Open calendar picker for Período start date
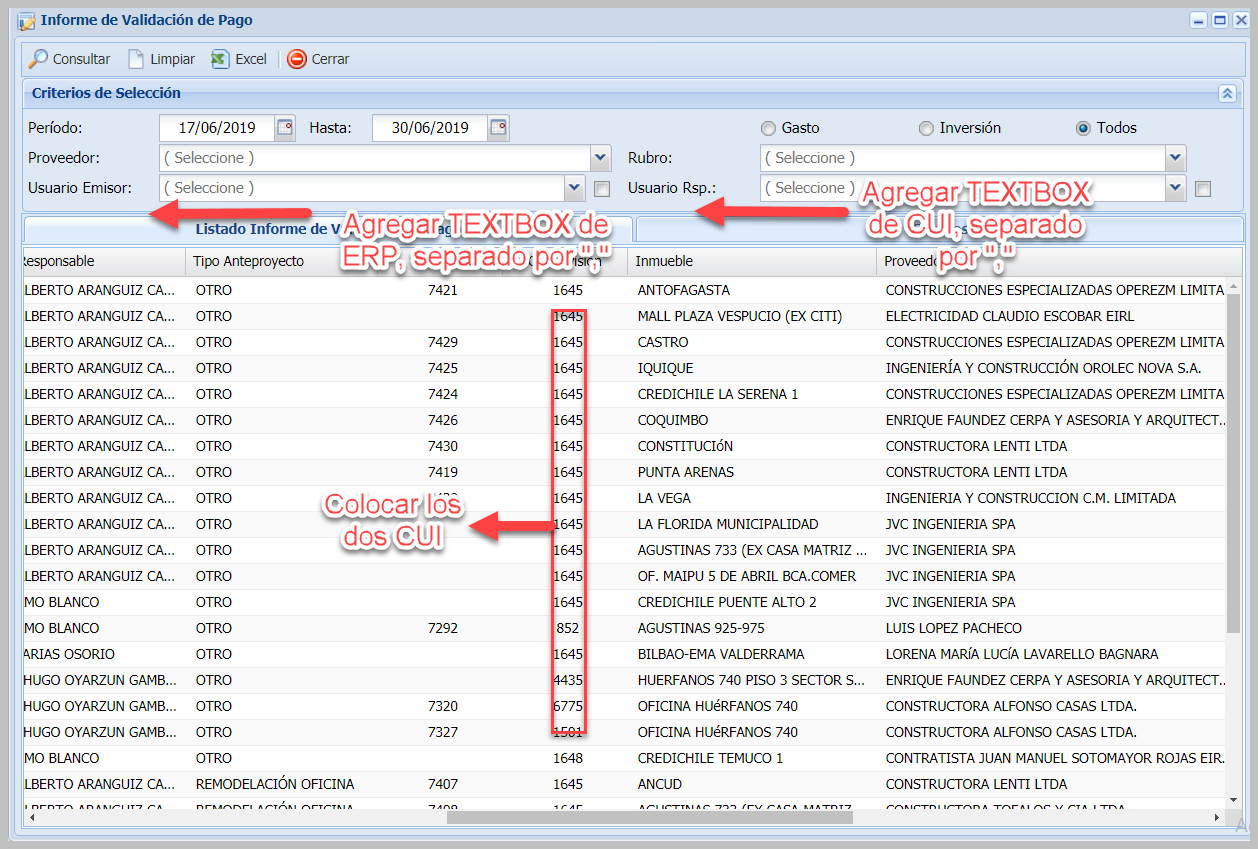 point(285,127)
